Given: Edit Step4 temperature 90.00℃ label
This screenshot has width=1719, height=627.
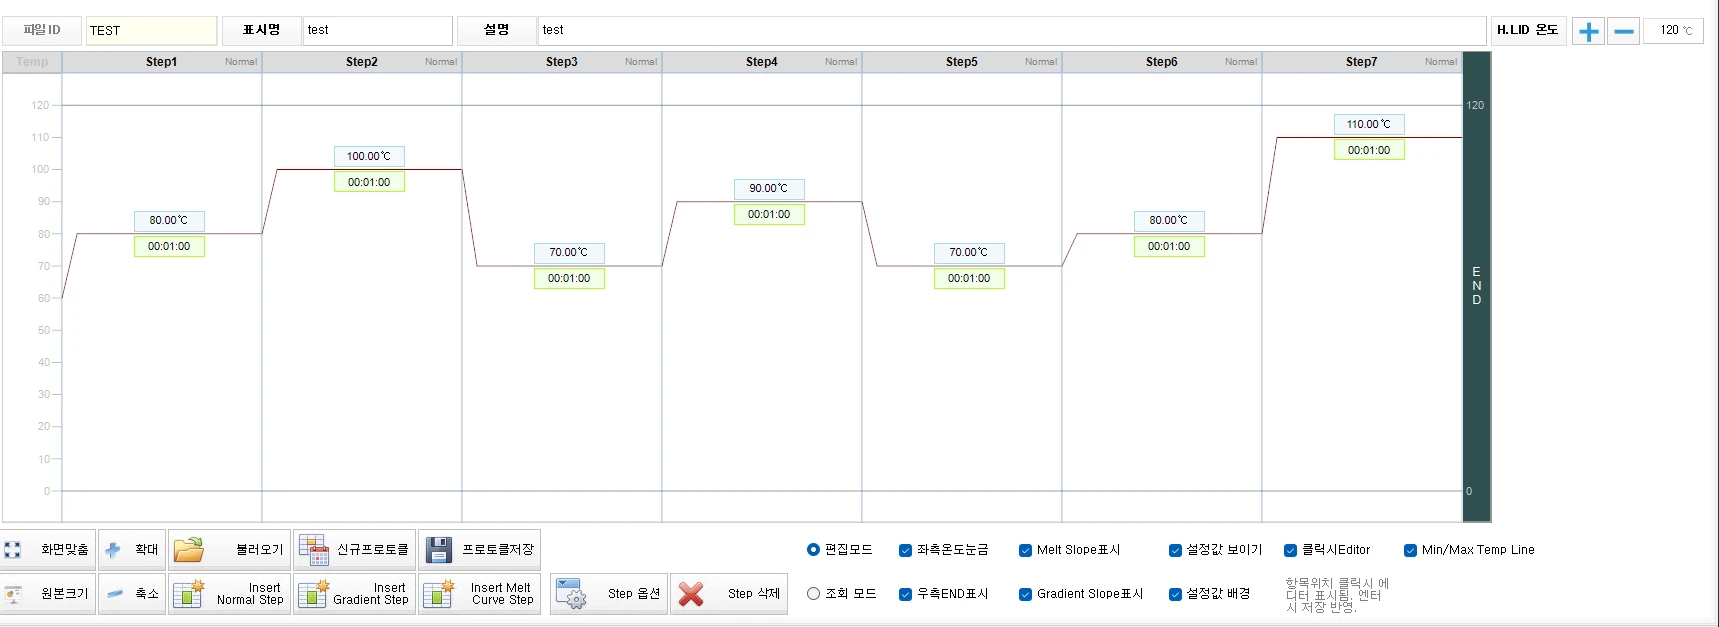Looking at the screenshot, I should (x=769, y=188).
